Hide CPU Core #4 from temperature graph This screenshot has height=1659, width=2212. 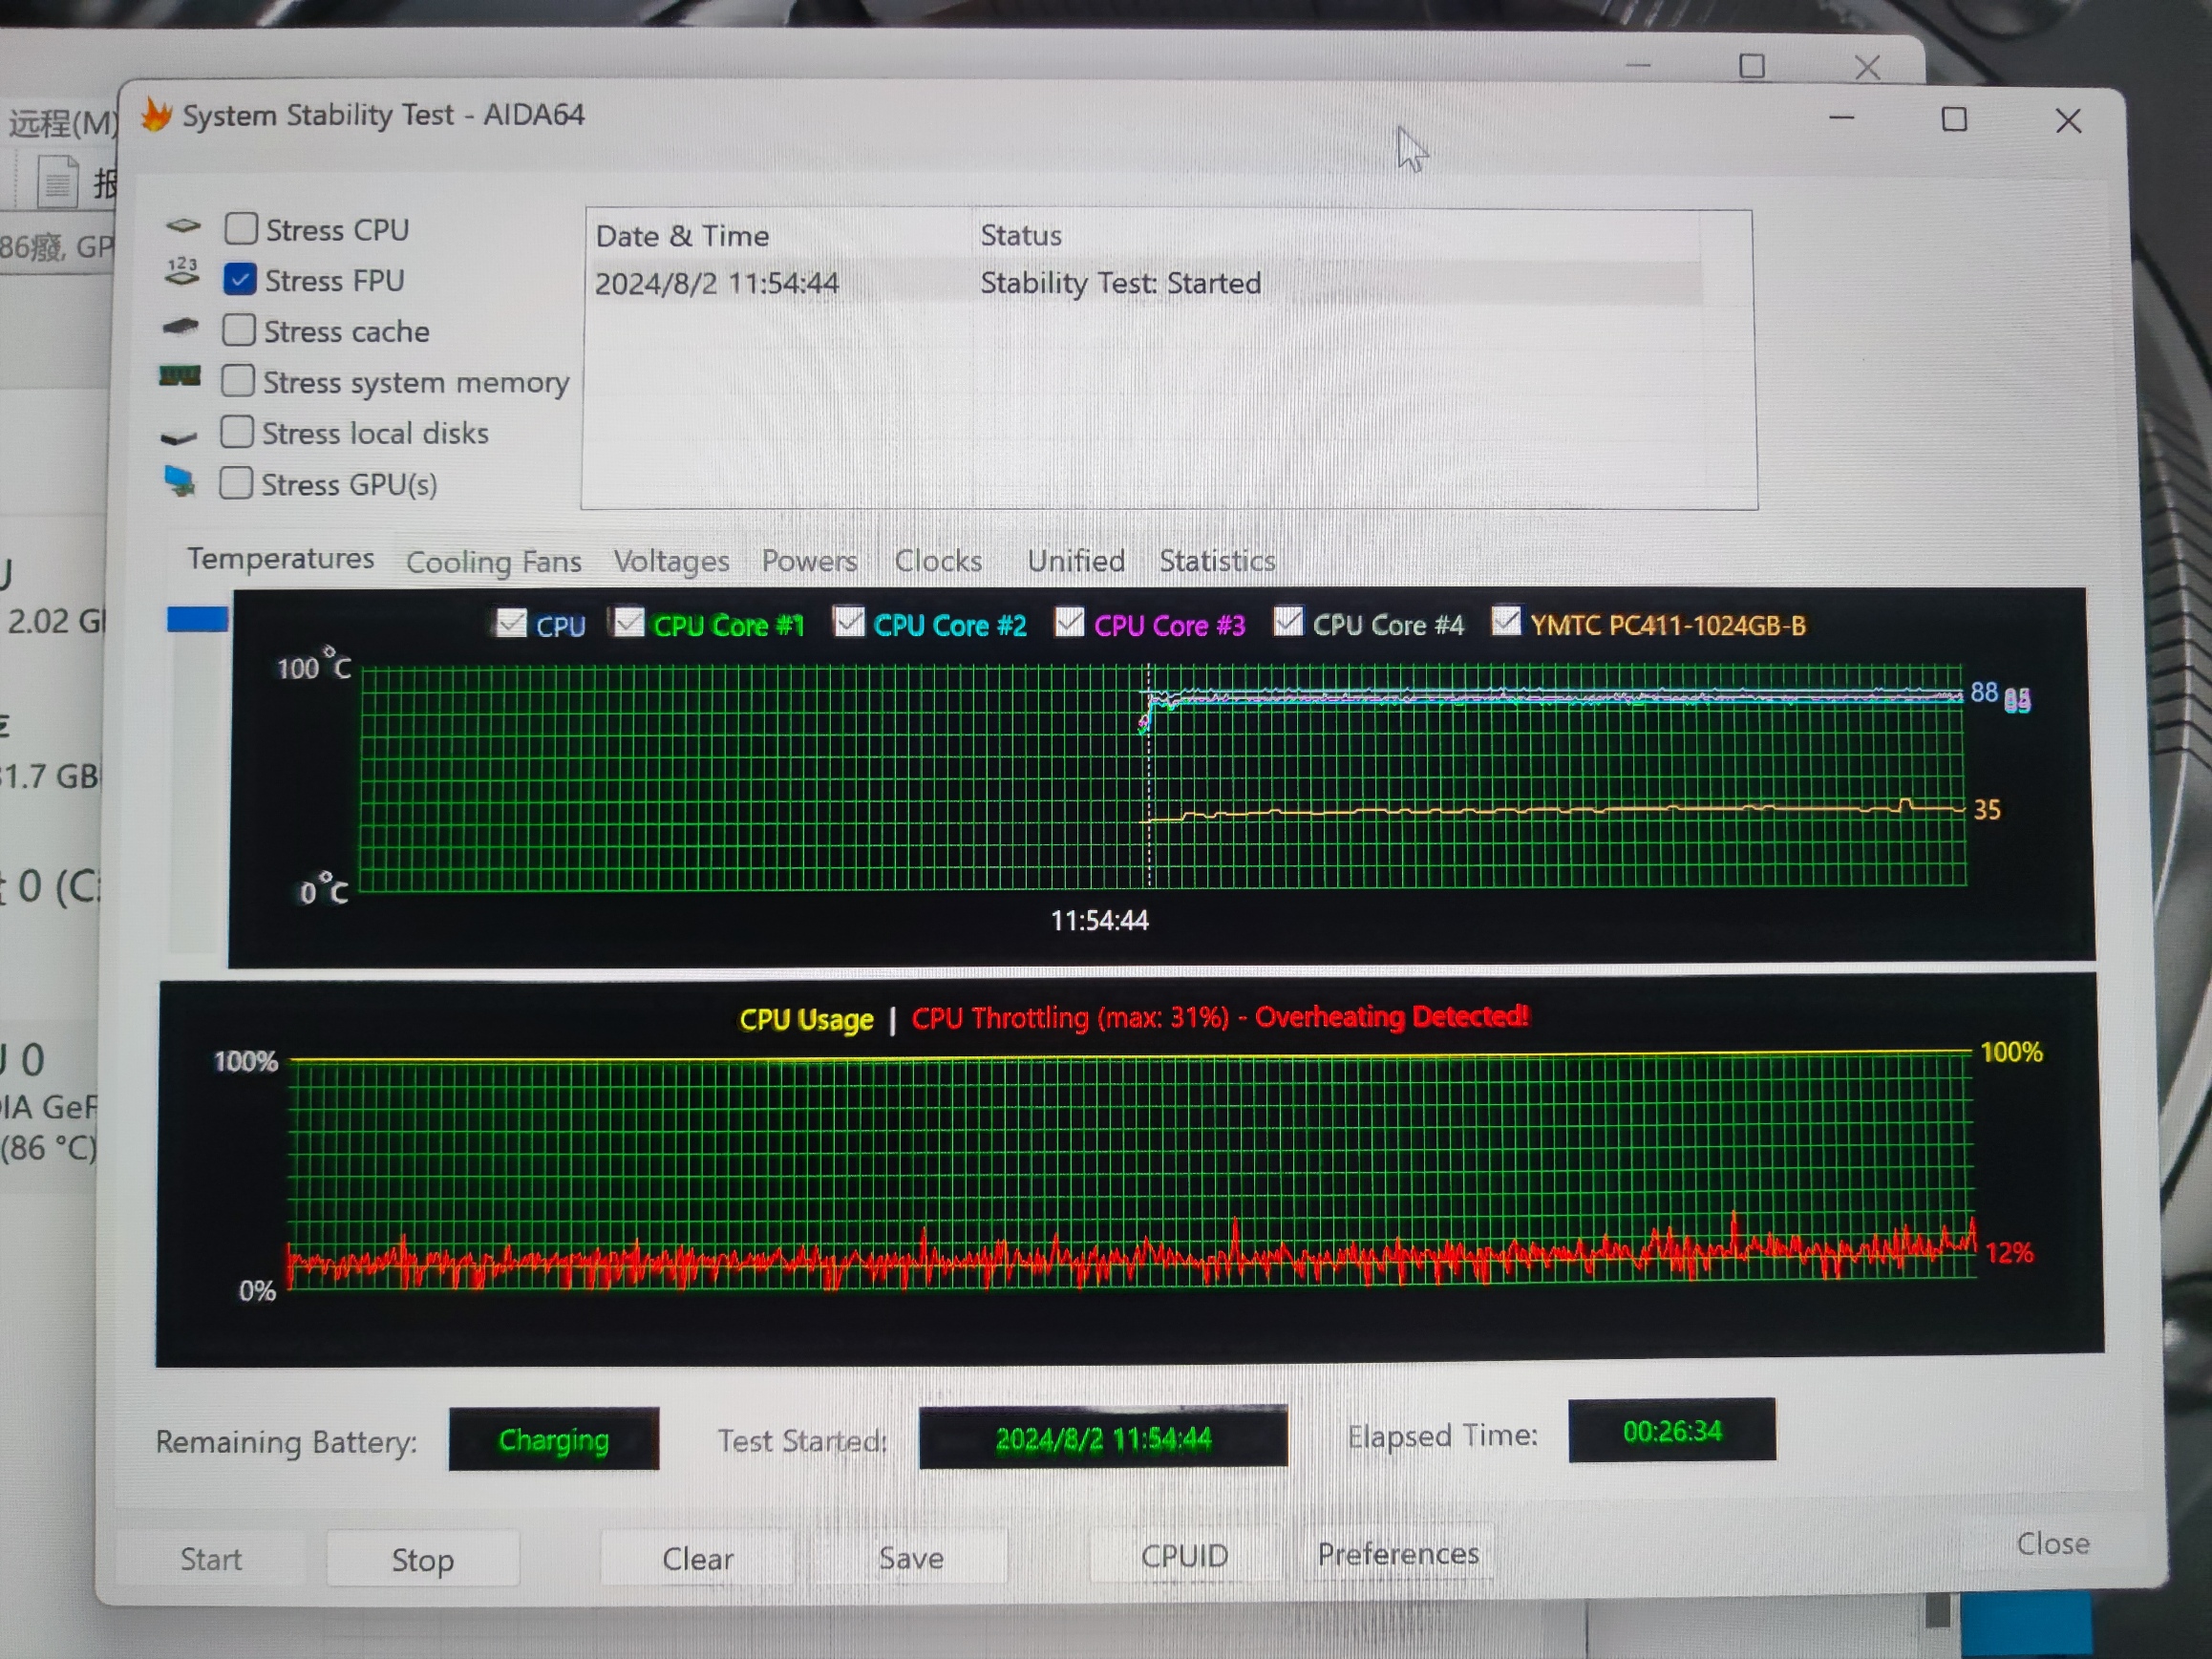pyautogui.click(x=1288, y=621)
